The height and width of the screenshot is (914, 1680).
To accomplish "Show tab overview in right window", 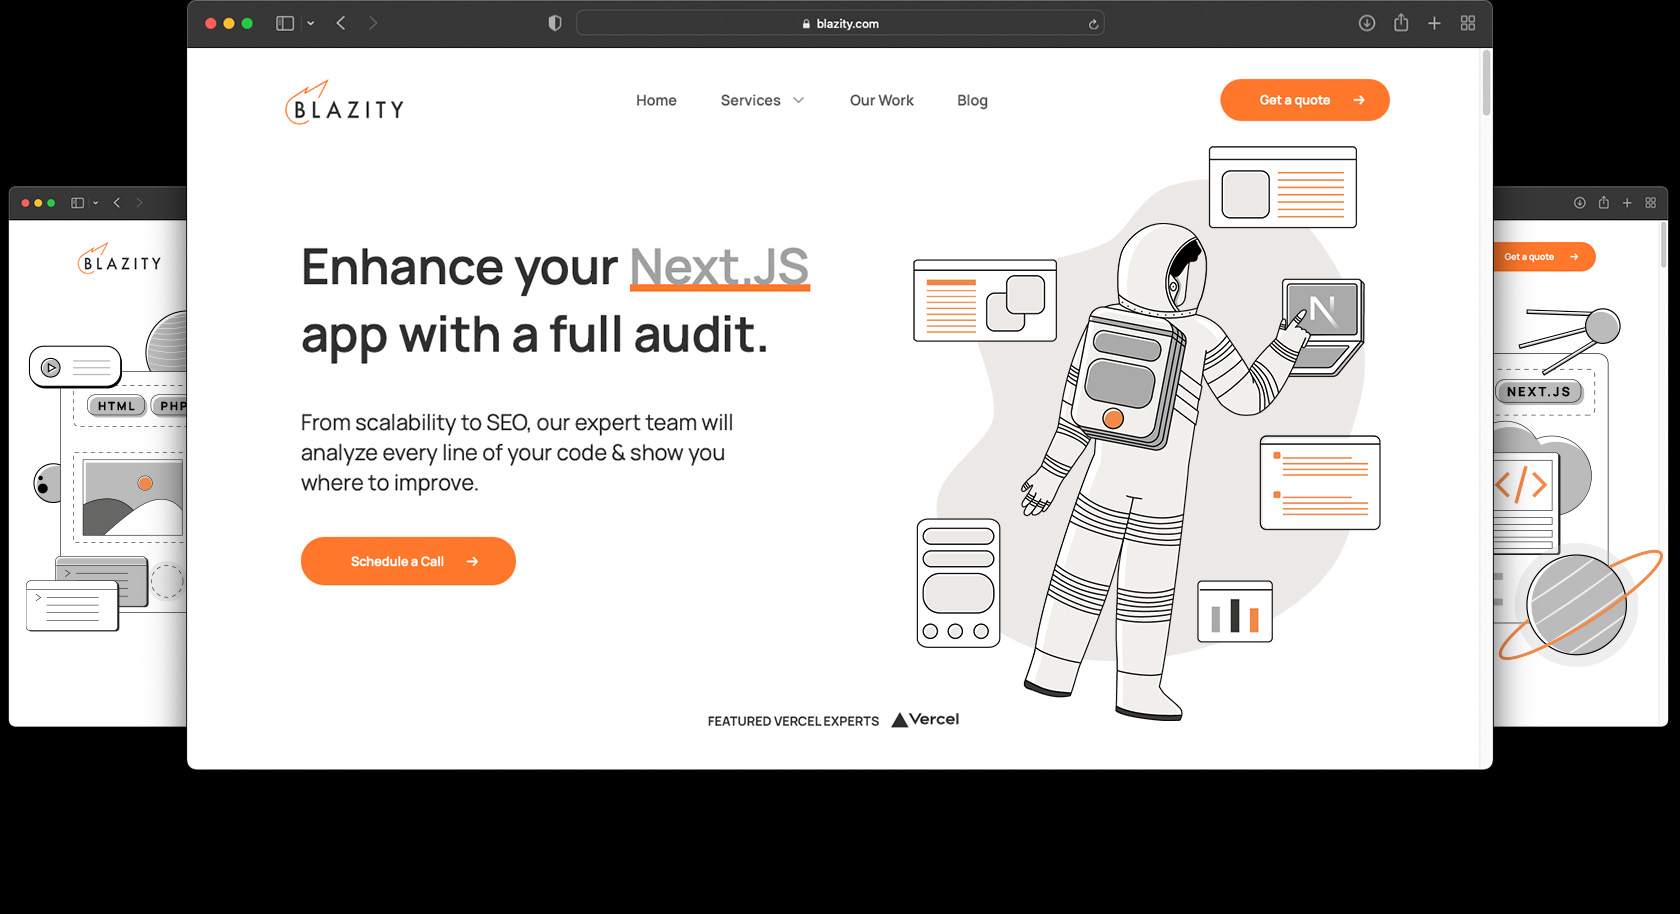I will (1651, 203).
